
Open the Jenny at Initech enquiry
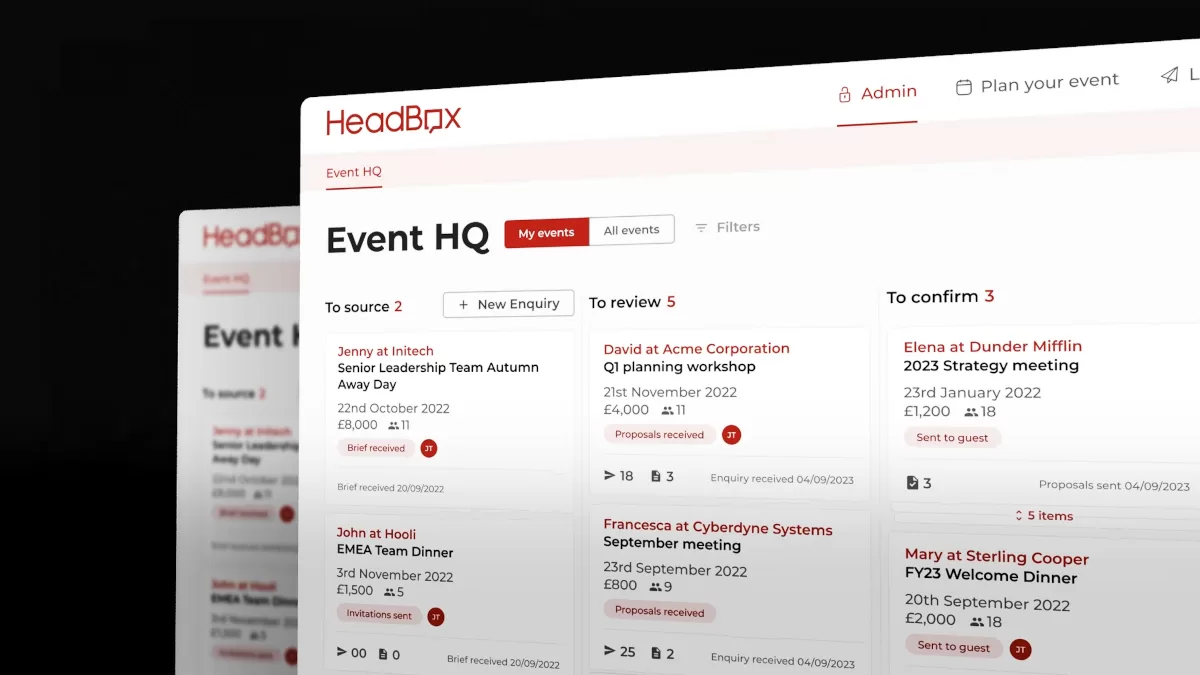pyautogui.click(x=386, y=351)
